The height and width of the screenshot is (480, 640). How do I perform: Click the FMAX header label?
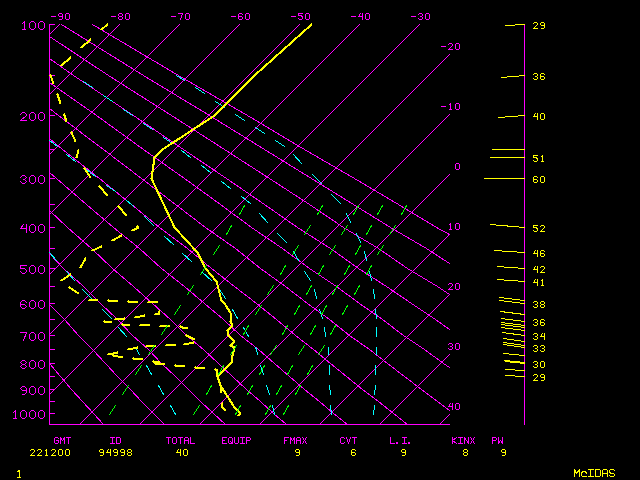[x=294, y=440]
